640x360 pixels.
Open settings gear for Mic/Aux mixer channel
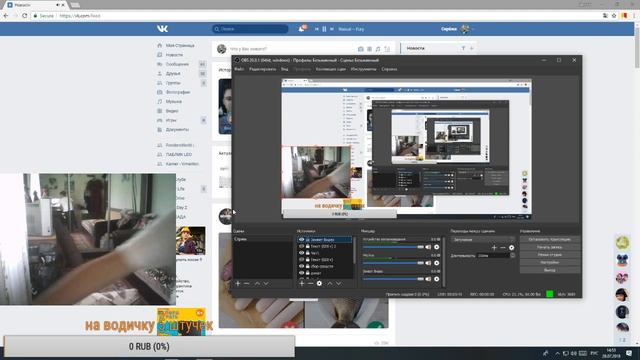point(437,263)
